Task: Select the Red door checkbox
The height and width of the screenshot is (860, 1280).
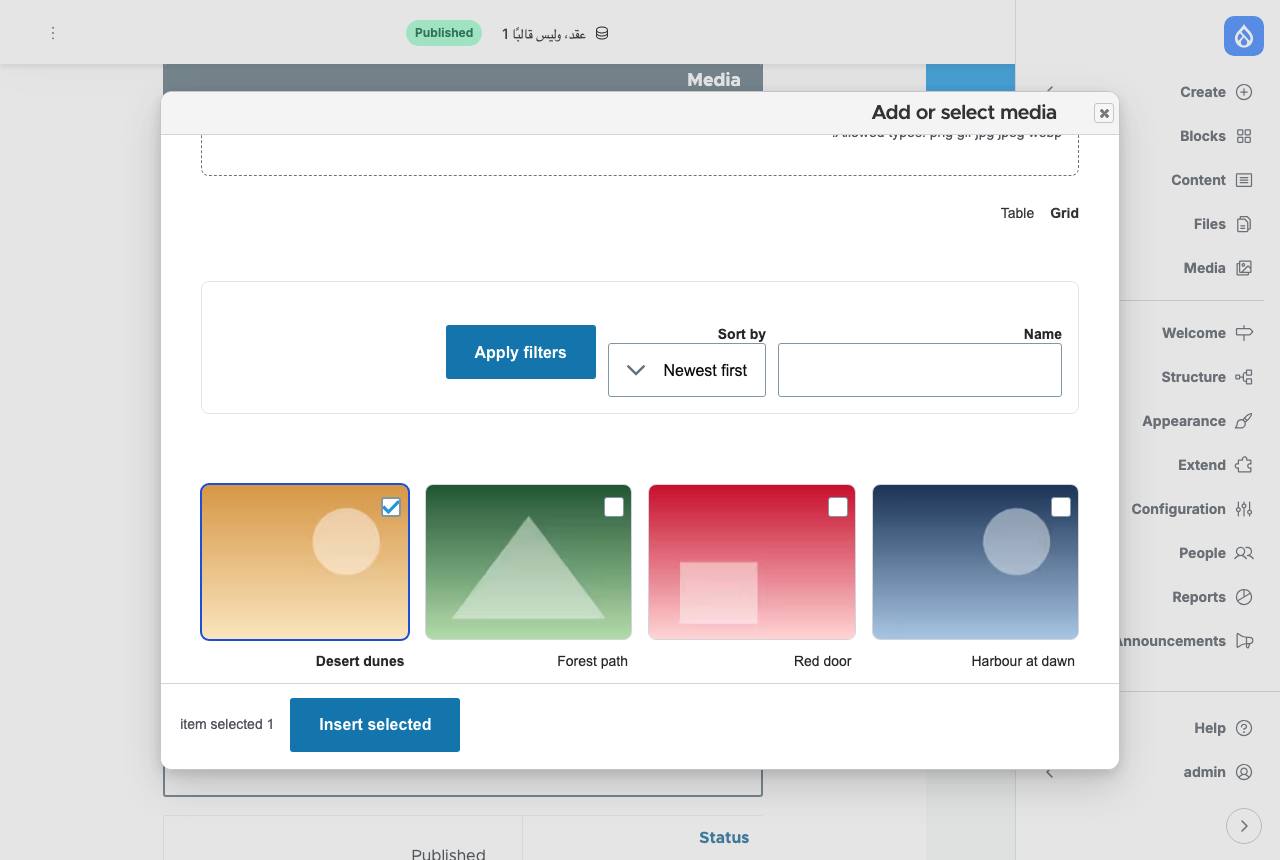Action: pos(838,507)
